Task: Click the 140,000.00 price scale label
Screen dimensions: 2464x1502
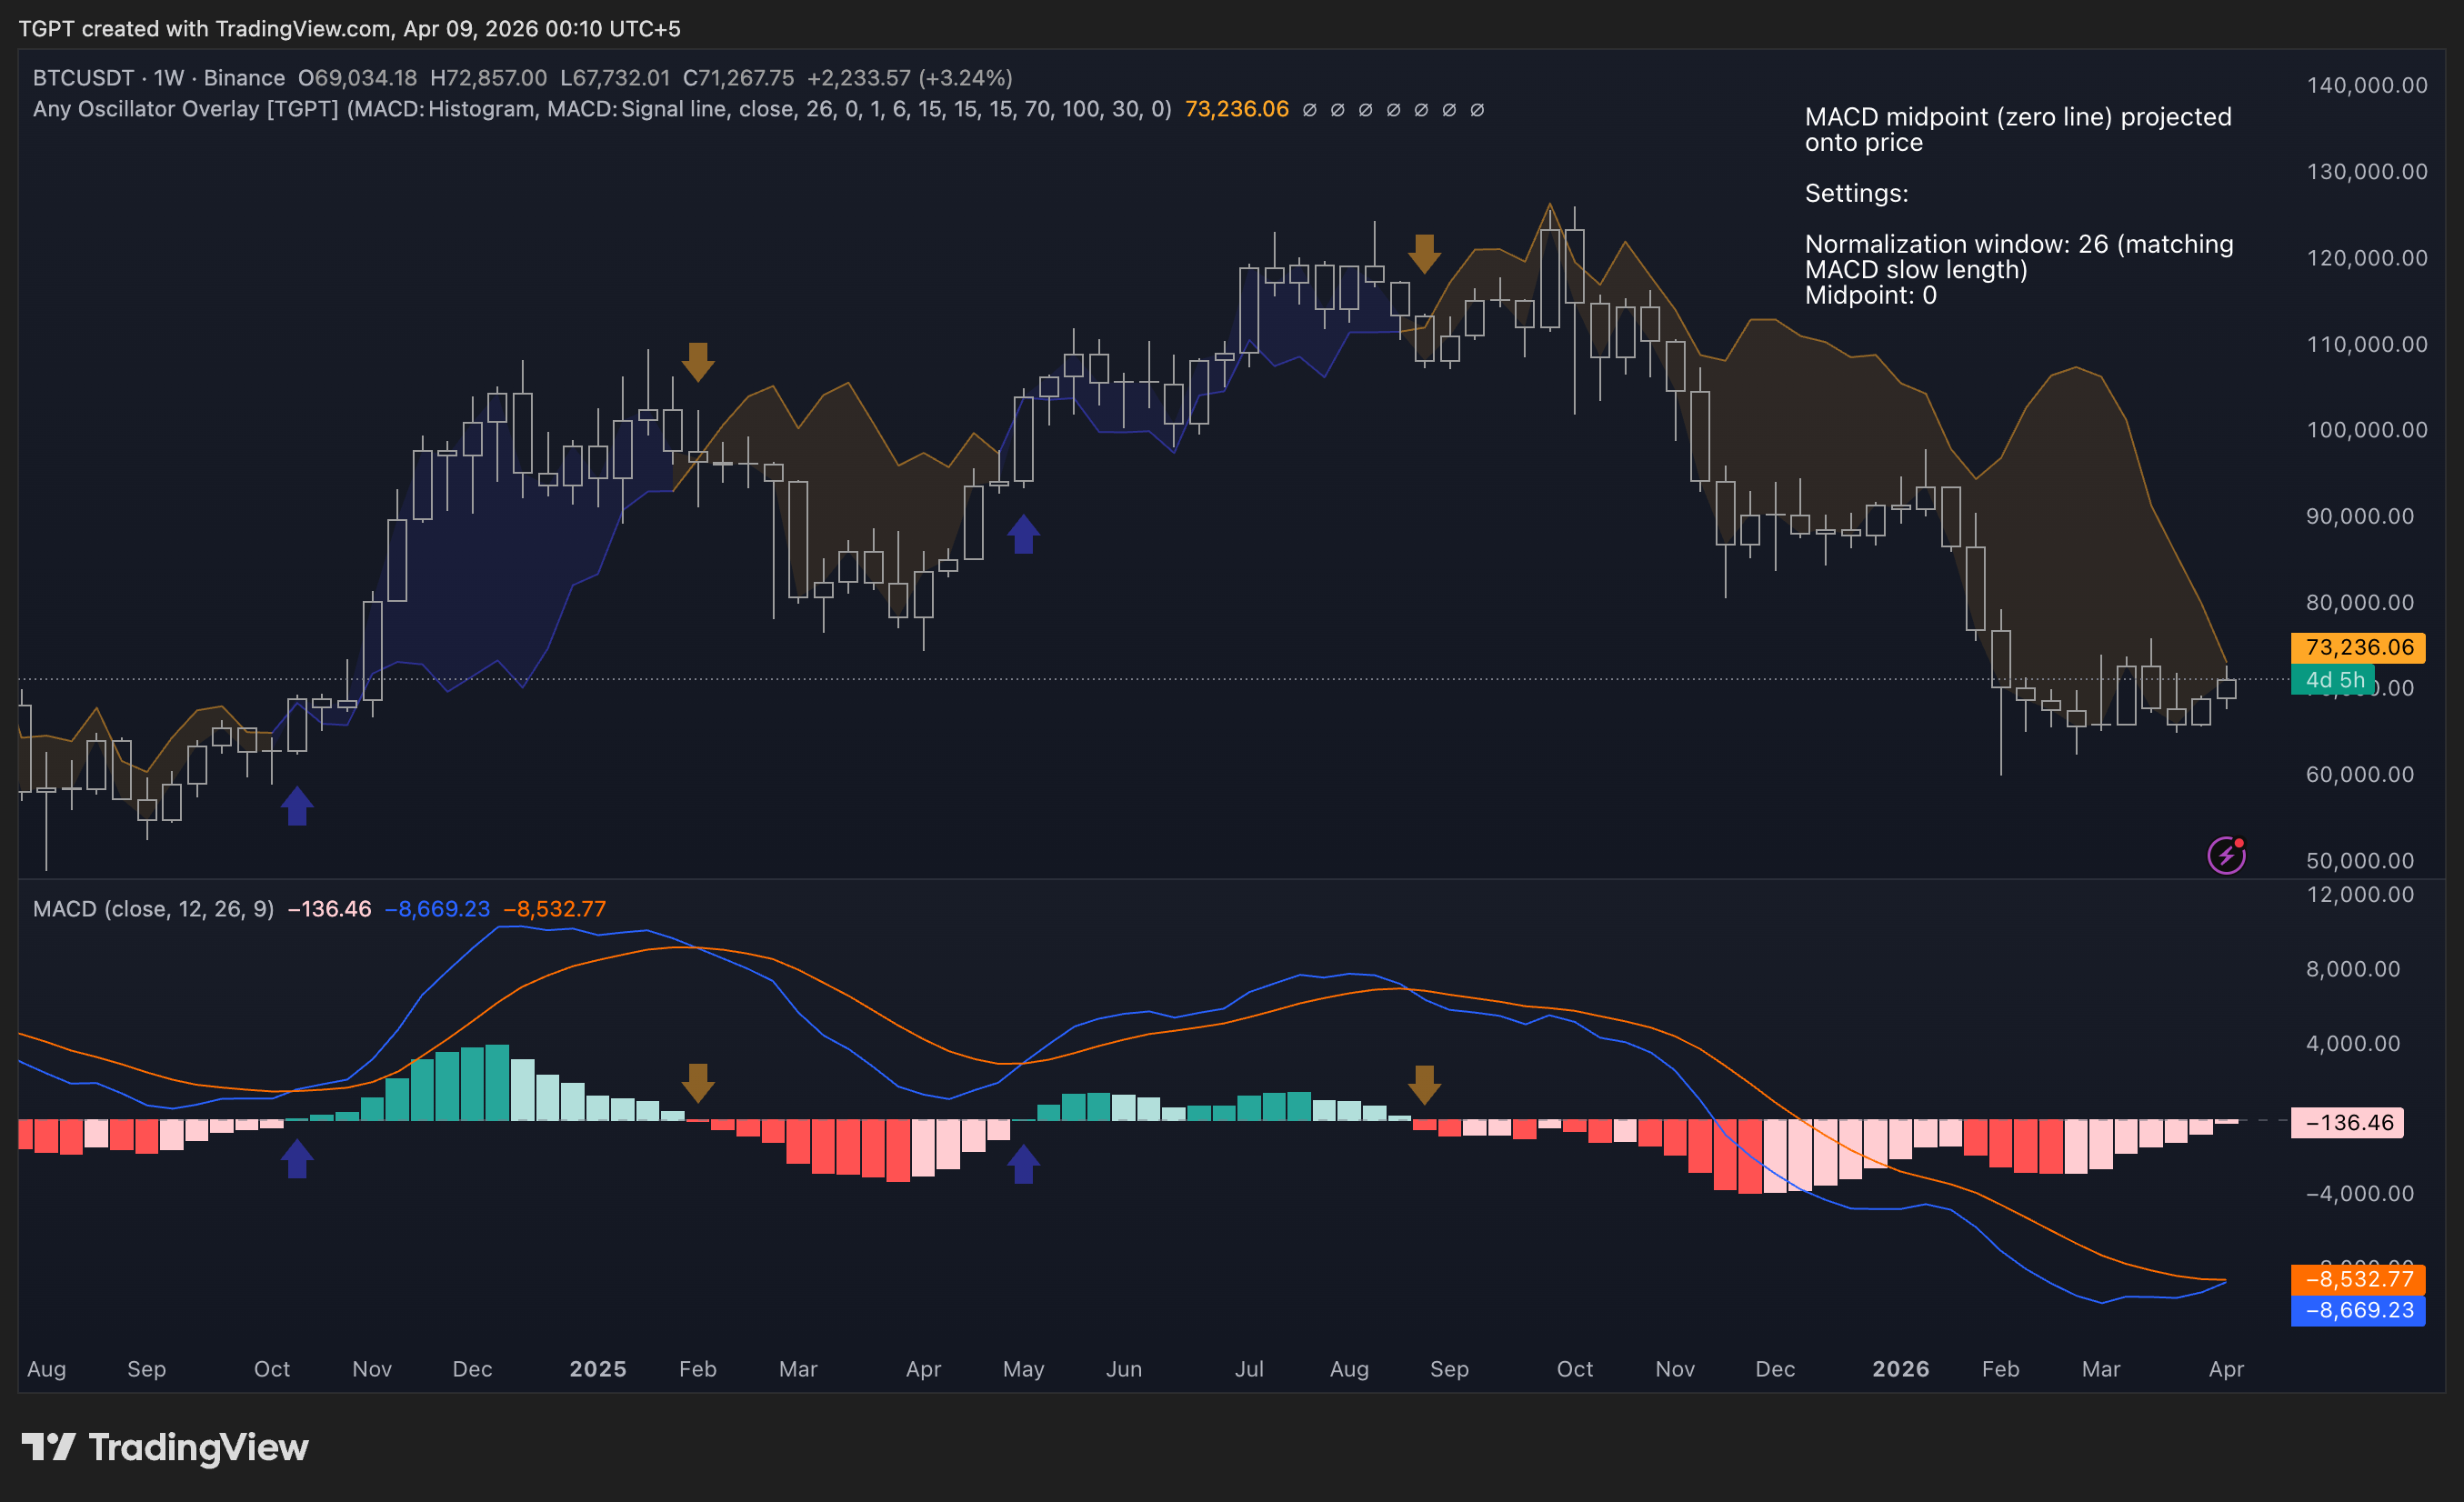Action: (2366, 85)
